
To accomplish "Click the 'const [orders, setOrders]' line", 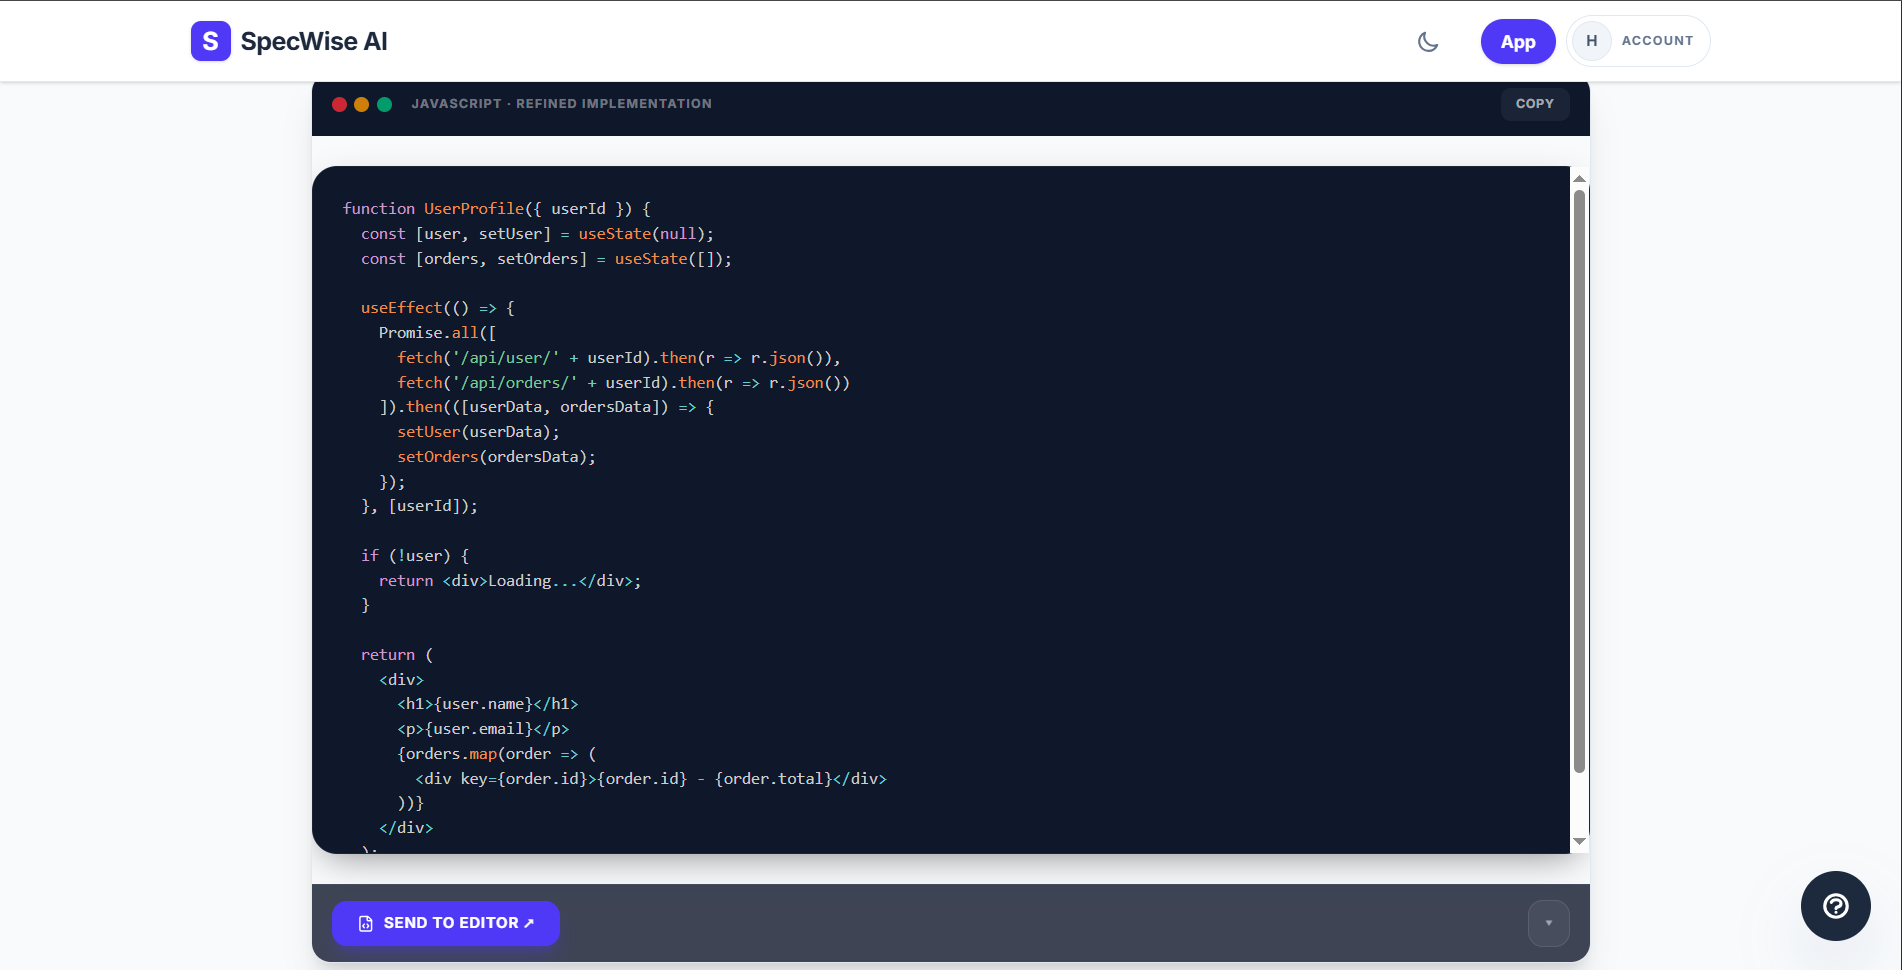I will coord(546,259).
